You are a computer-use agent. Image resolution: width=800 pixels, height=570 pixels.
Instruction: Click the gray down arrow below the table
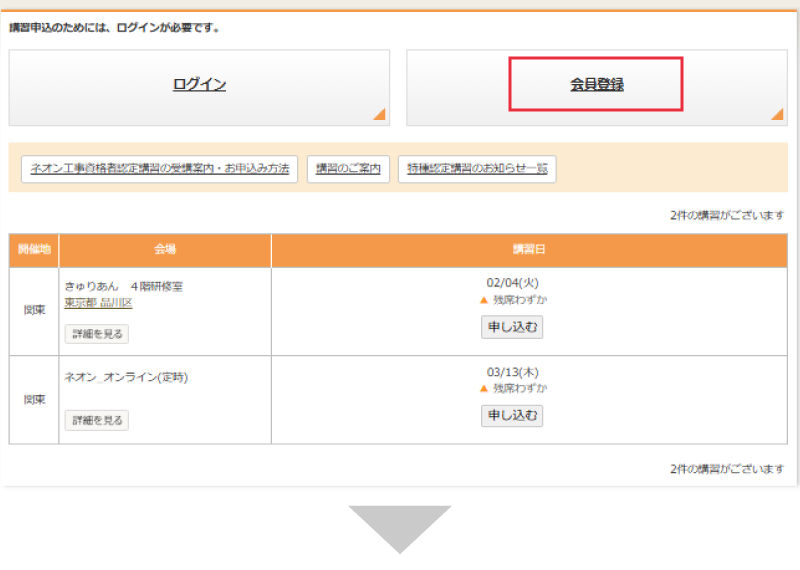click(399, 528)
